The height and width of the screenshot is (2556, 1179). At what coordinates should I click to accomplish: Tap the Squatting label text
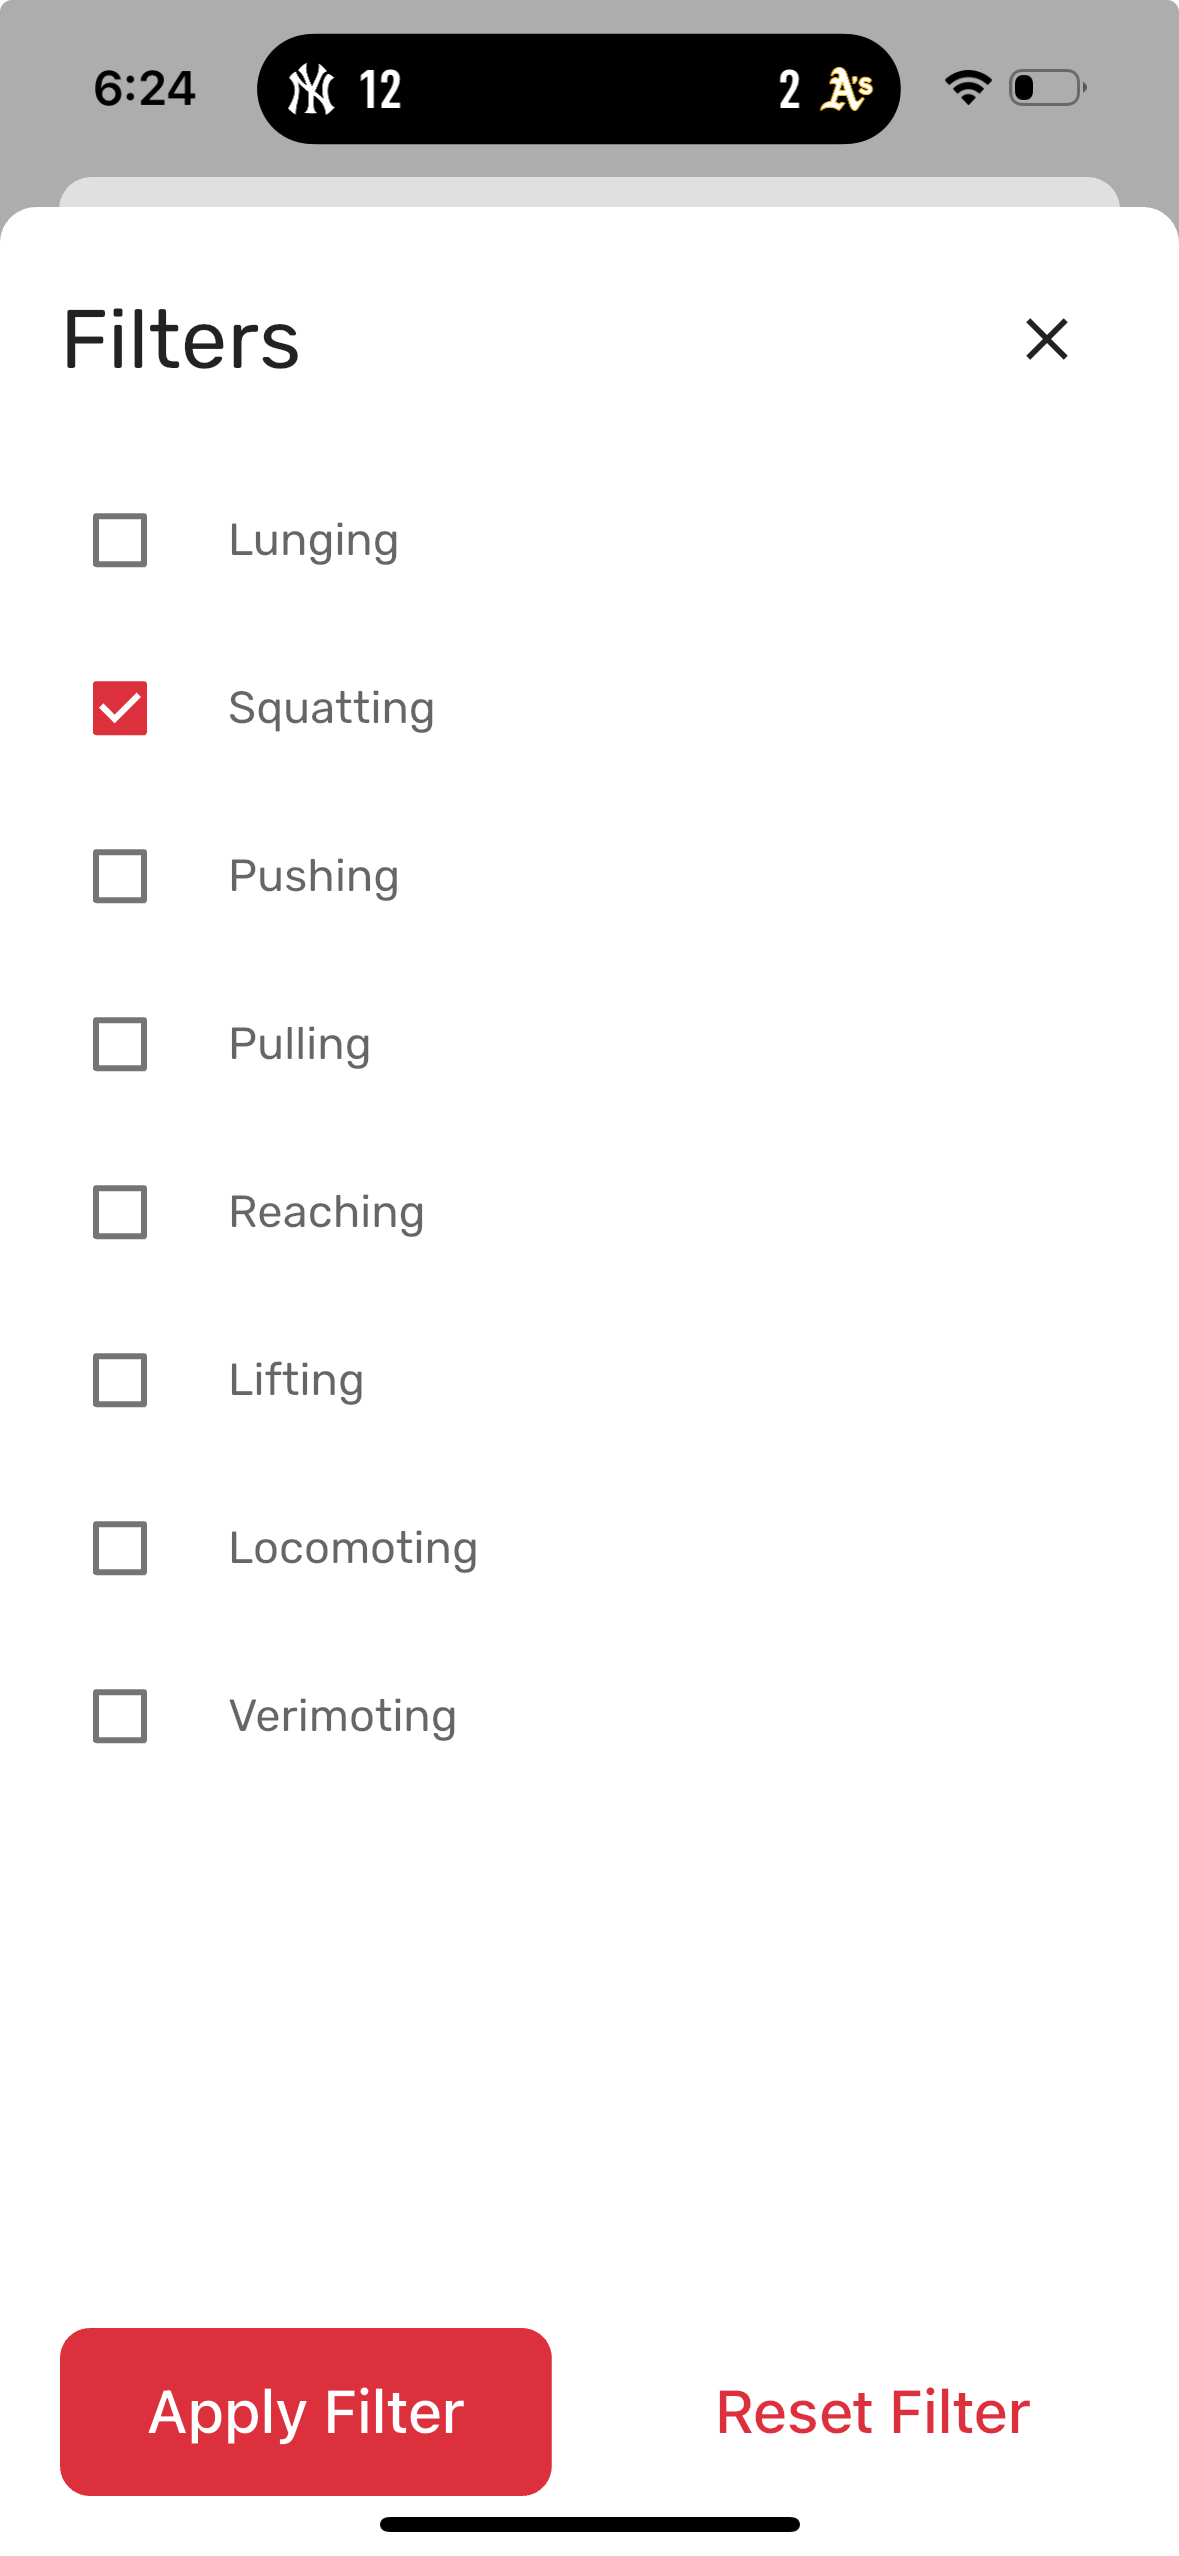(x=331, y=710)
